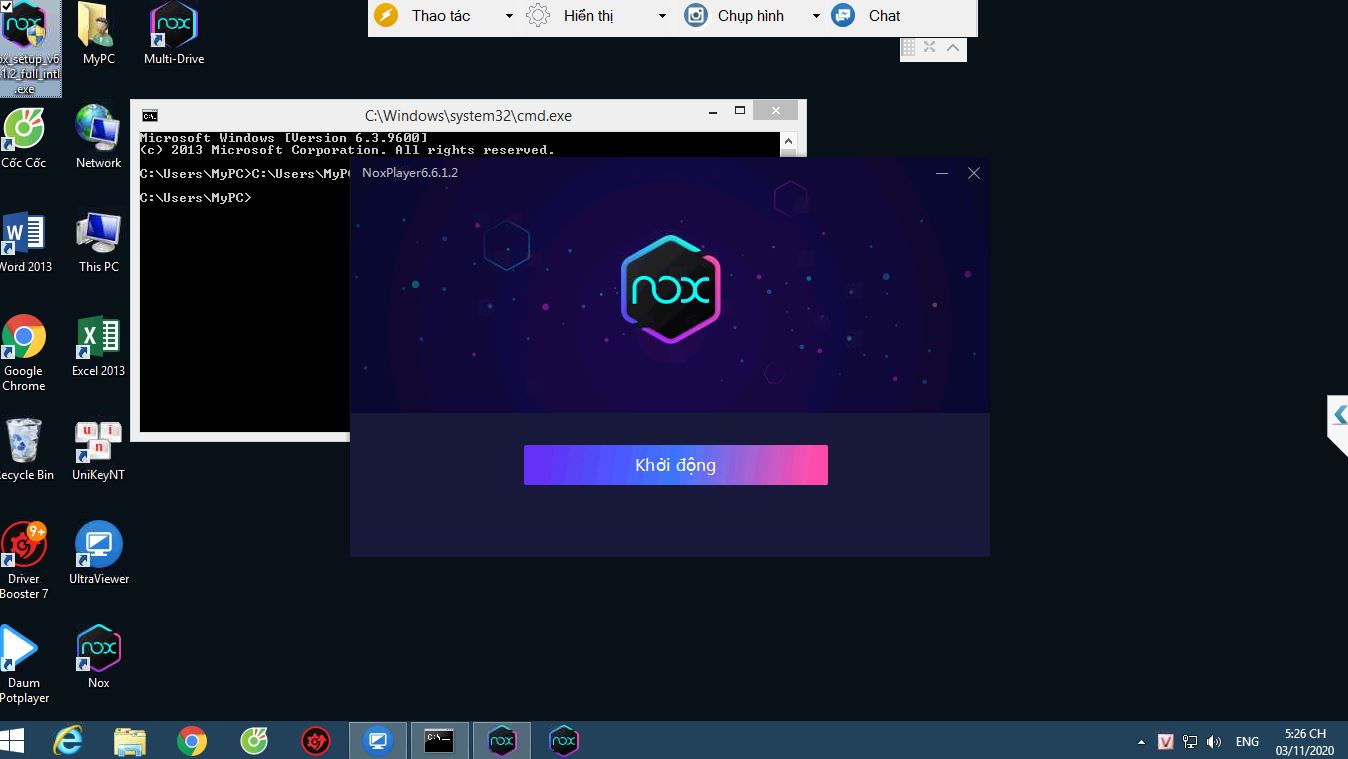Expand the Chụp hình dropdown arrow
This screenshot has width=1348, height=759.
[816, 17]
